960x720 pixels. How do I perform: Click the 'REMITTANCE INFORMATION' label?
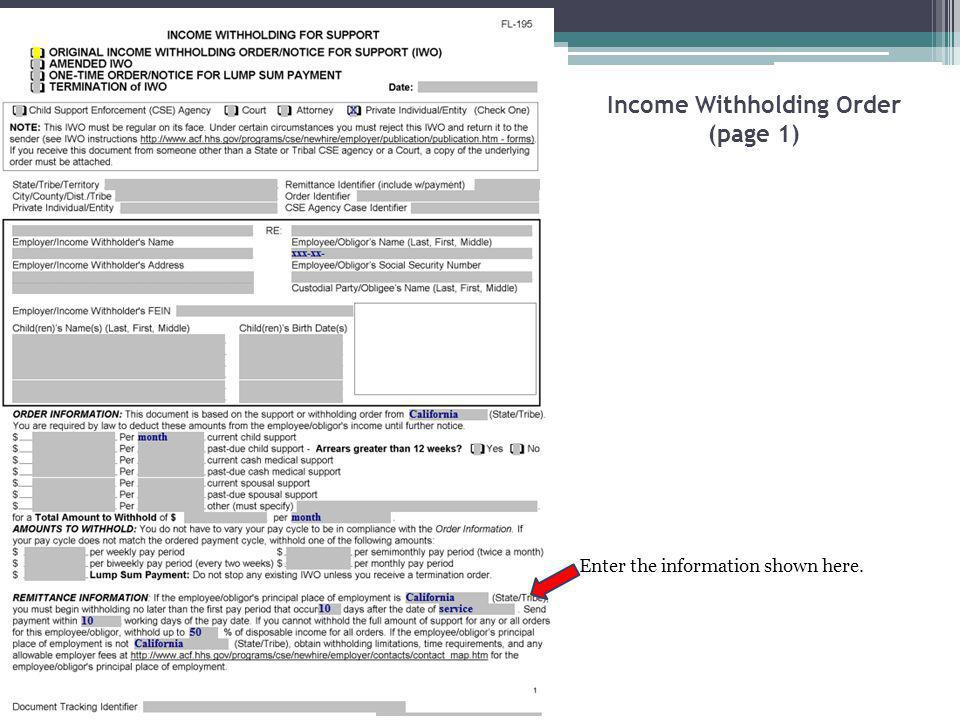[x=80, y=598]
